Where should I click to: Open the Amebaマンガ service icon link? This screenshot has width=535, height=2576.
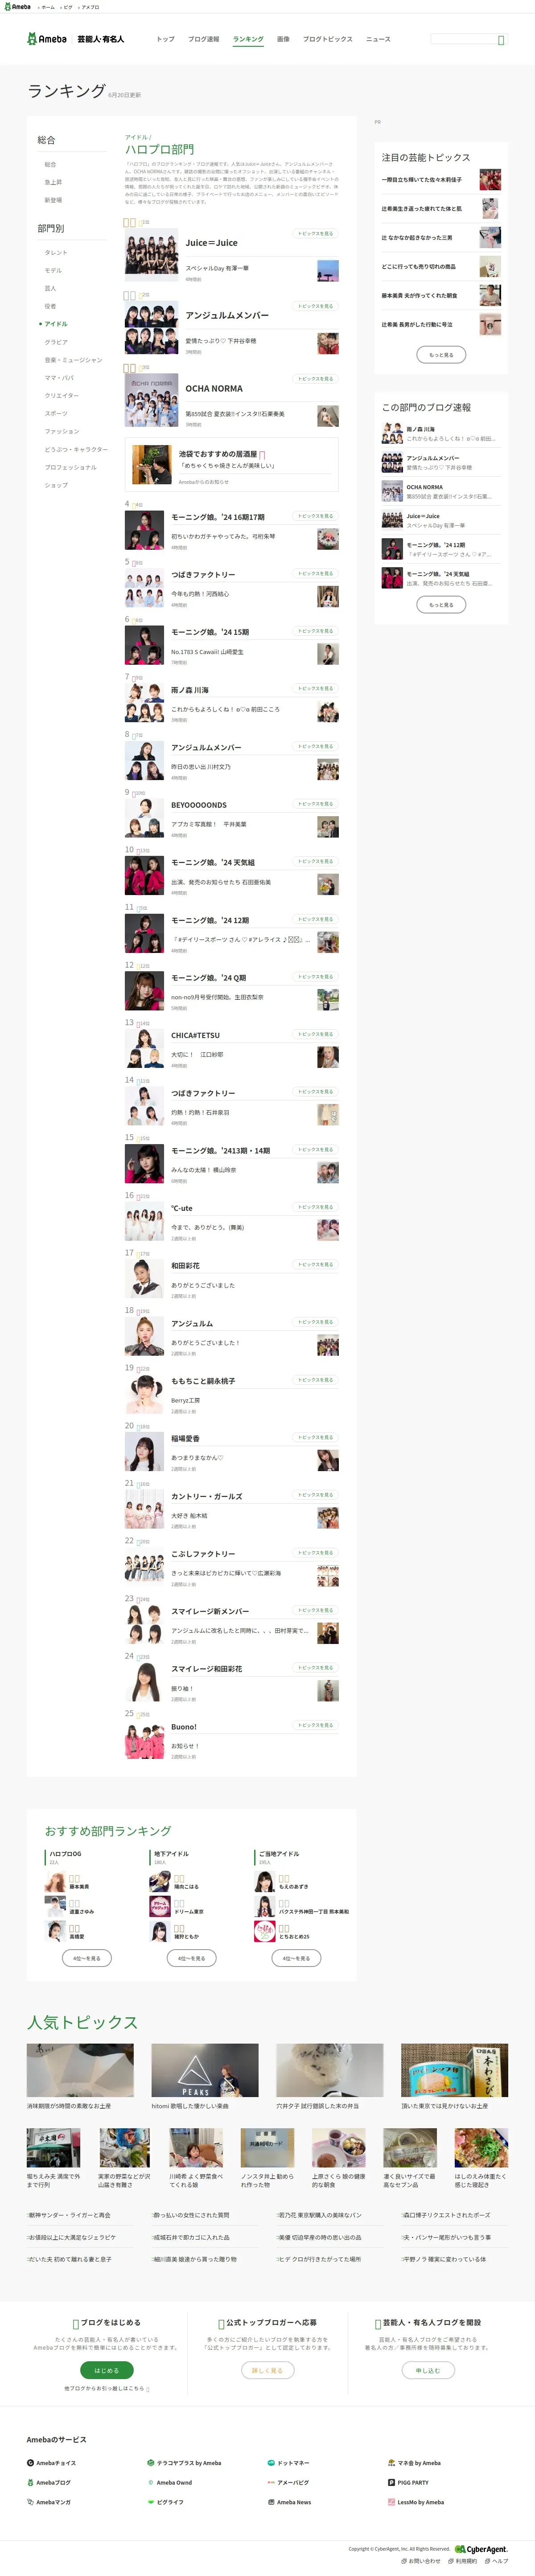click(30, 2502)
